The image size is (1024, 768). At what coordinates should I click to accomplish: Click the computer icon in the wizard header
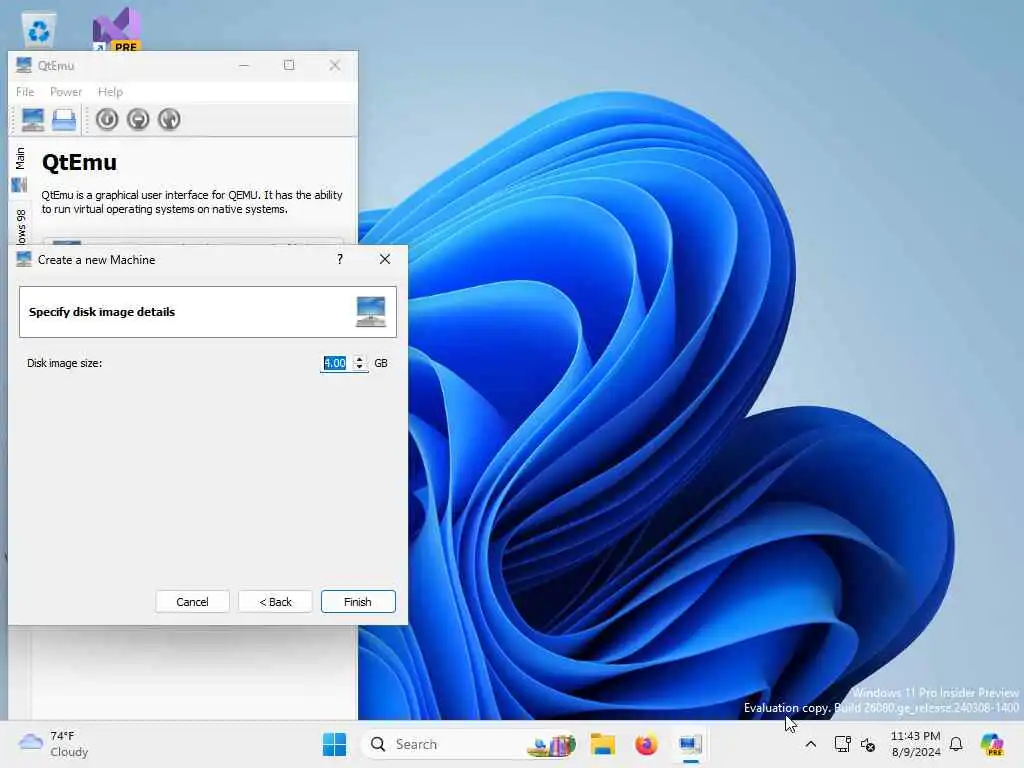371,312
